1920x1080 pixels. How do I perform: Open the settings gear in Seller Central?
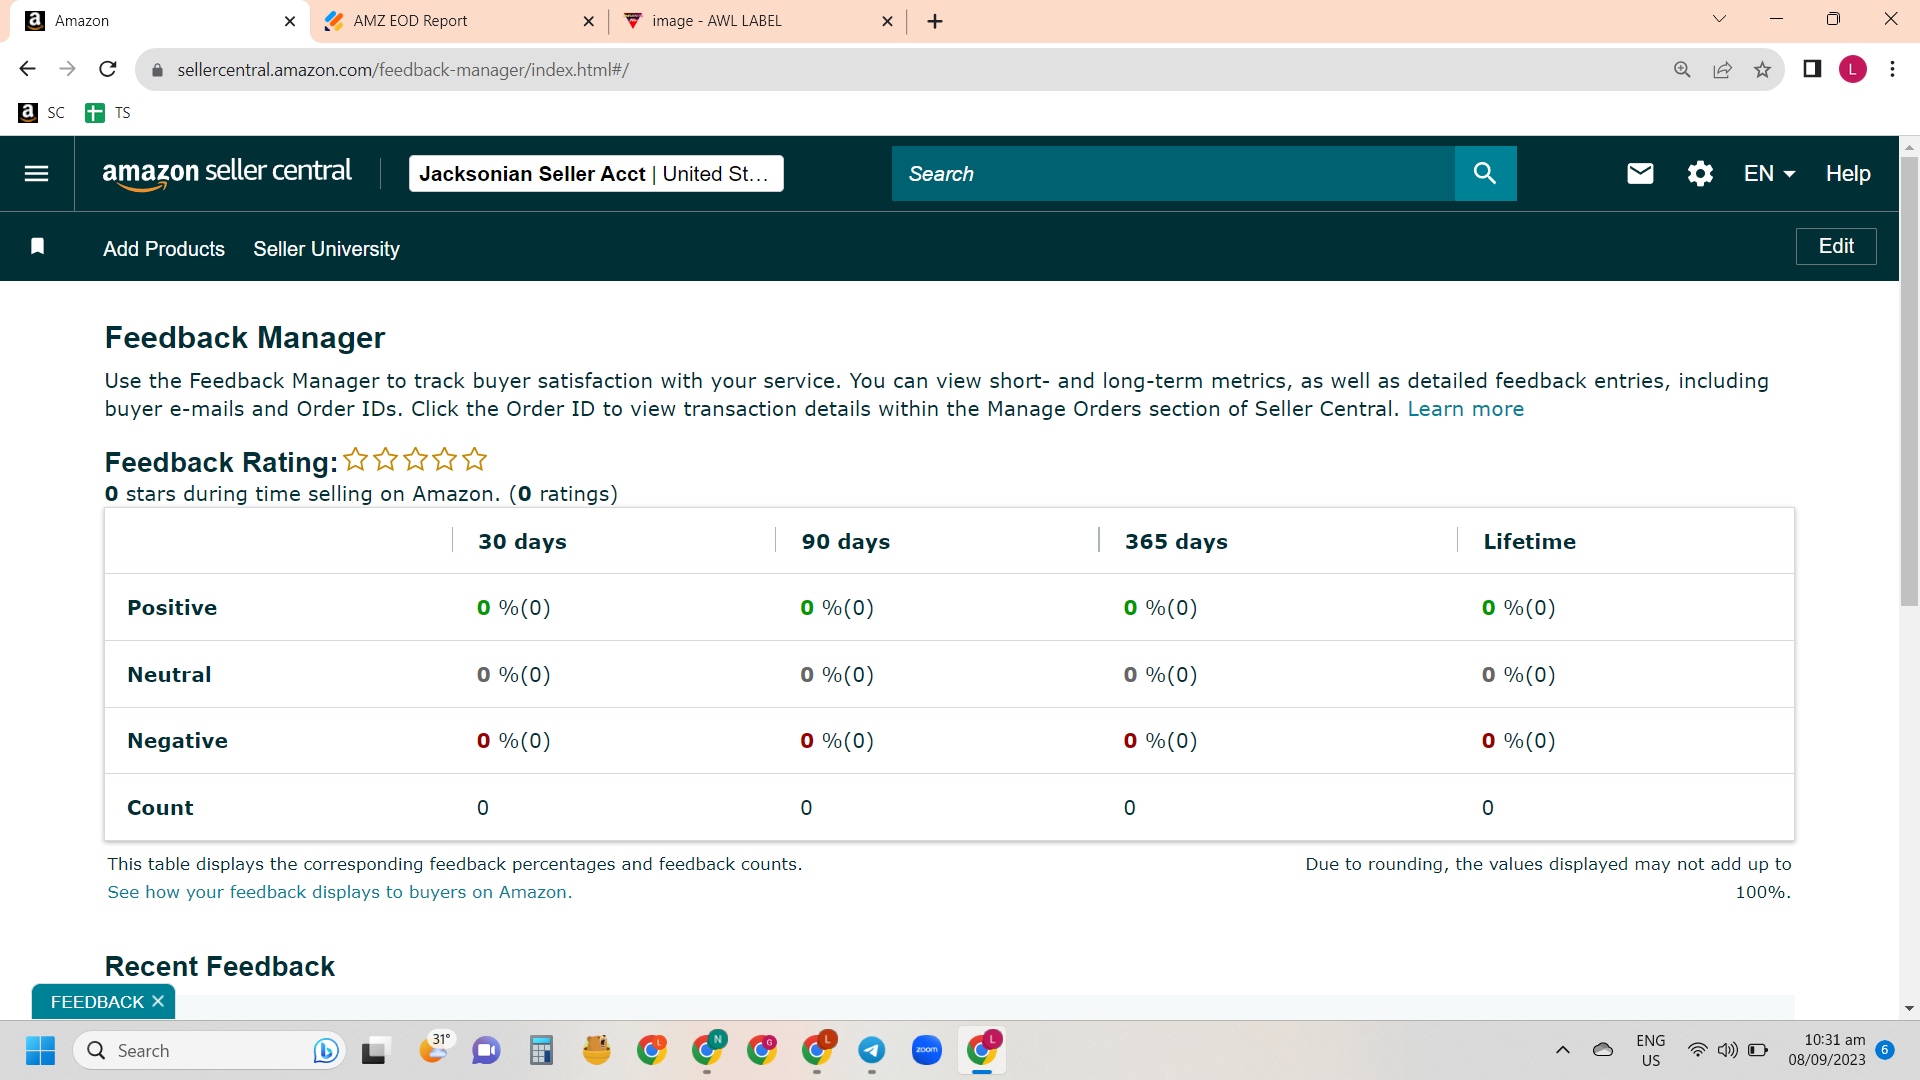coord(1700,174)
